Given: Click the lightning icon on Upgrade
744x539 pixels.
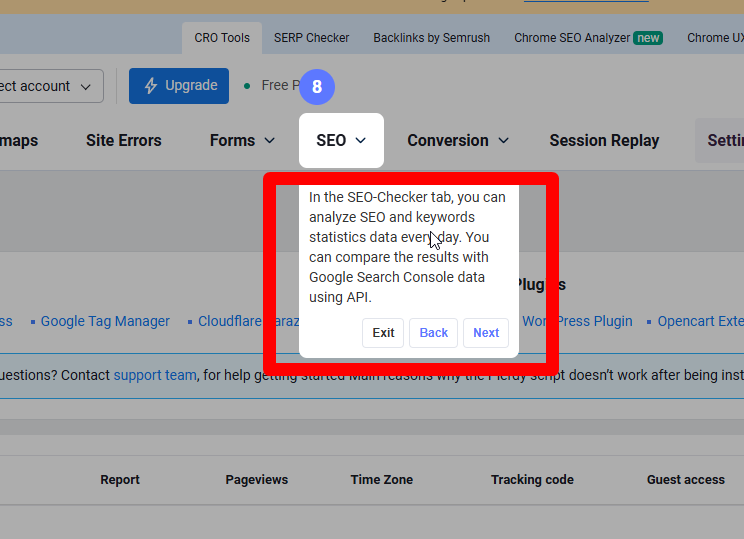Looking at the screenshot, I should [151, 86].
